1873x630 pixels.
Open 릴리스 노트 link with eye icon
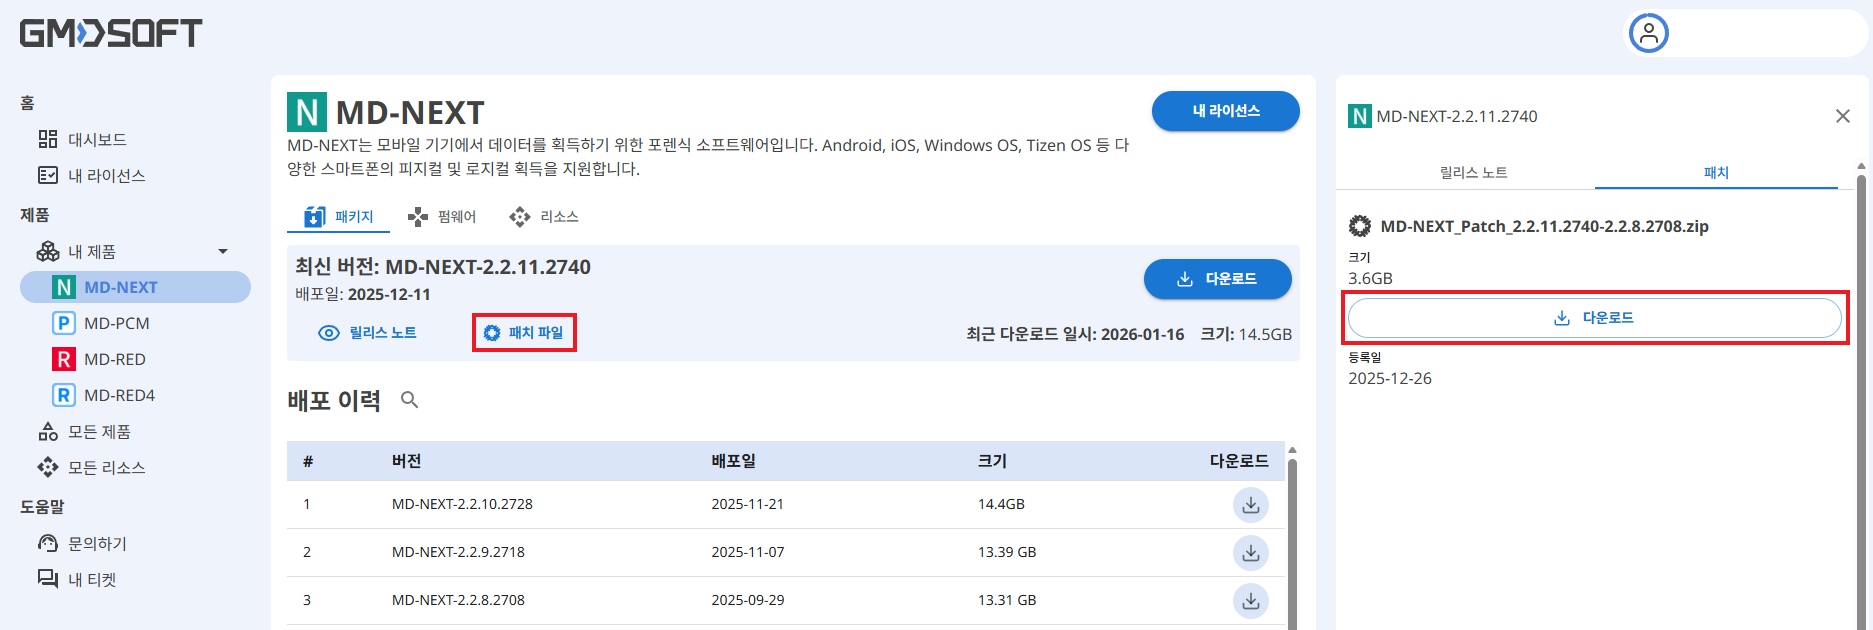(x=367, y=333)
